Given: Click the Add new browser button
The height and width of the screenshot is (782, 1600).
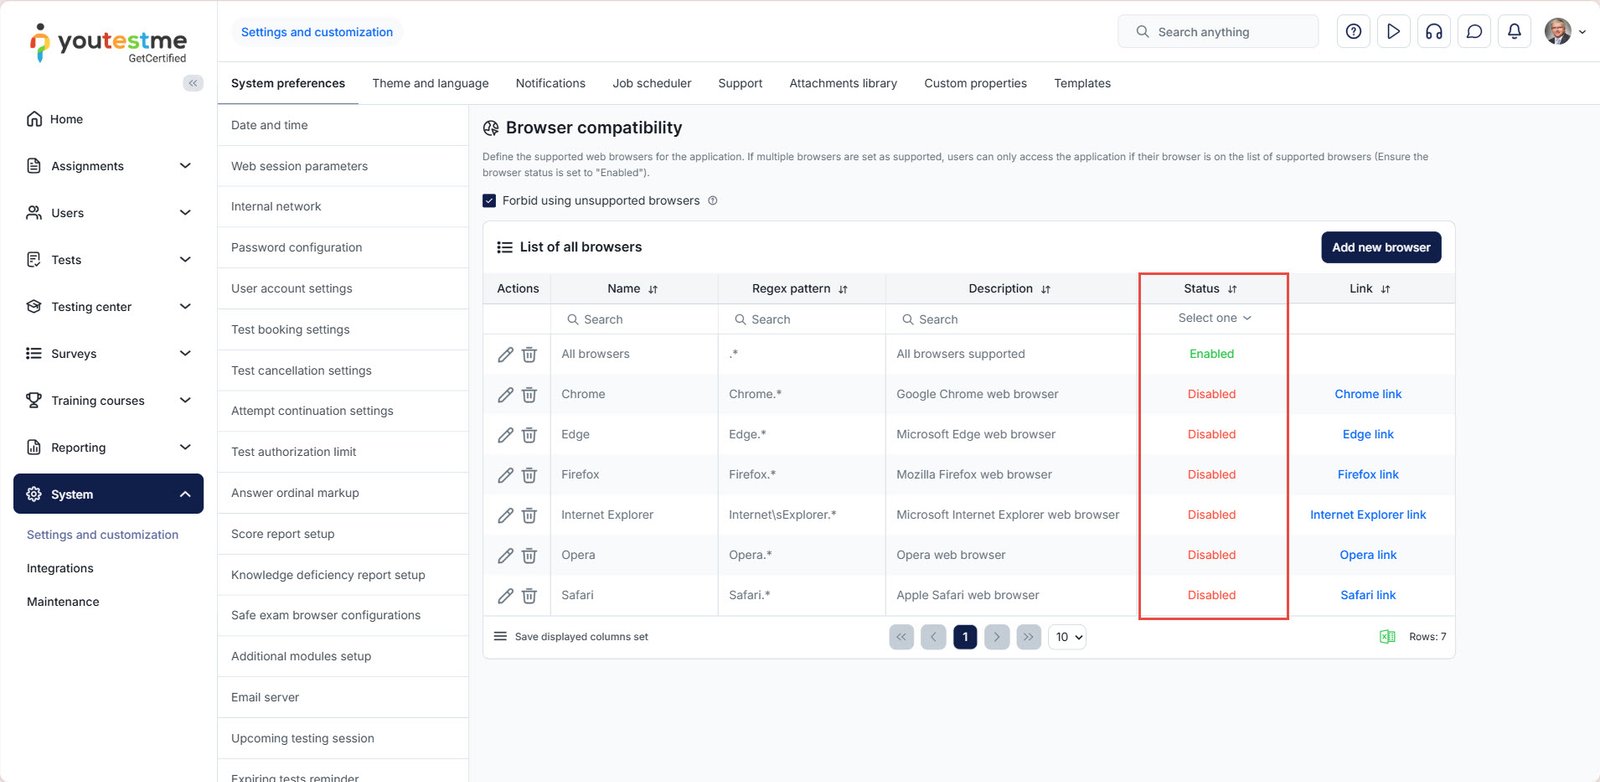Looking at the screenshot, I should coord(1380,248).
